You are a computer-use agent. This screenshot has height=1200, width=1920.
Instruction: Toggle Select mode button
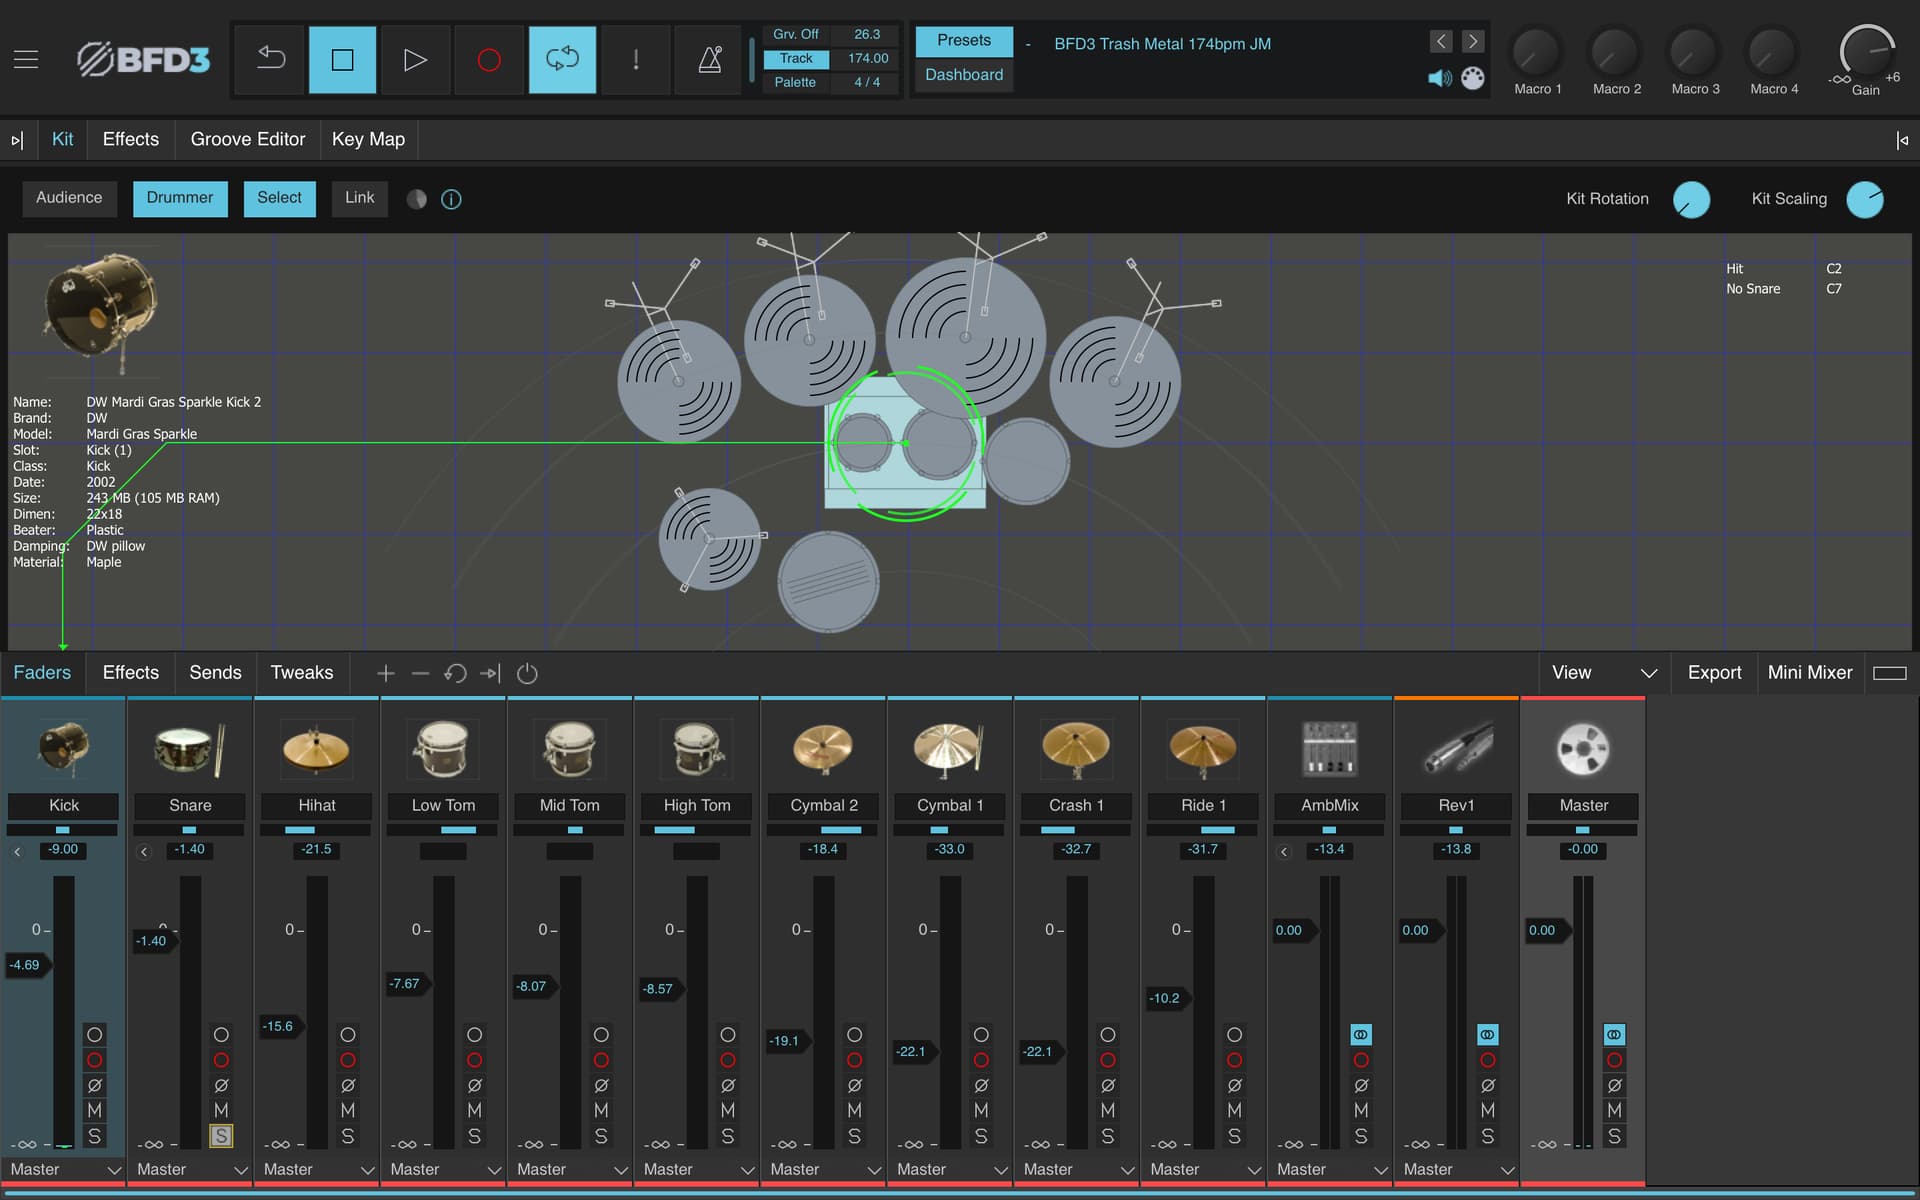tap(279, 198)
